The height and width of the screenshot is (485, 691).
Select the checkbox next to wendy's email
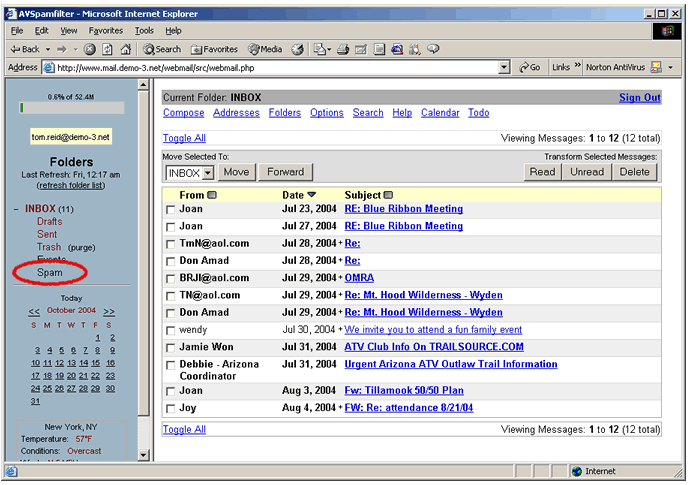(x=170, y=330)
